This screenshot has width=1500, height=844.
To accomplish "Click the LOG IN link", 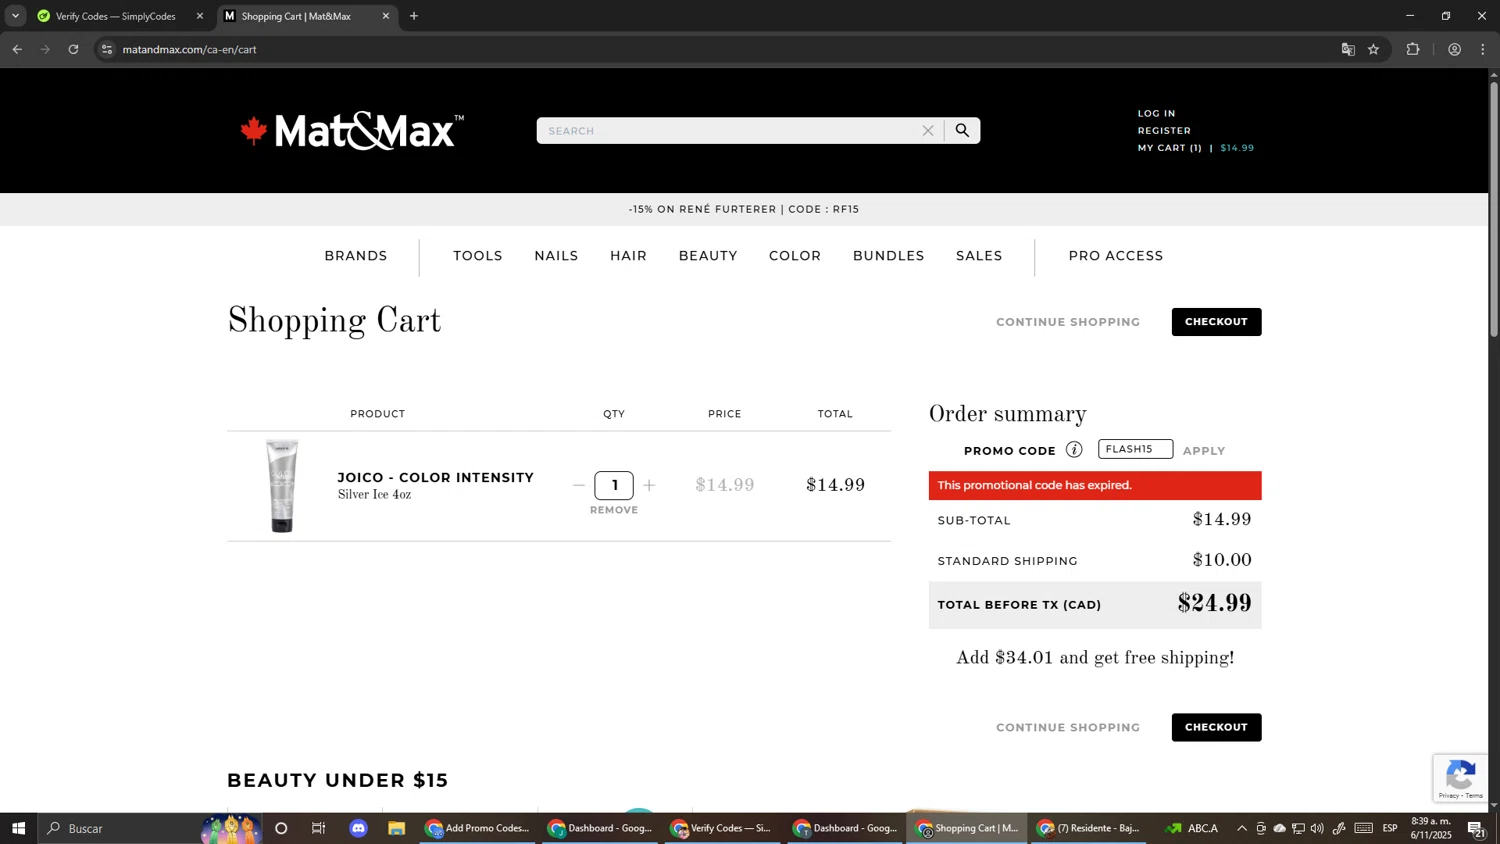I will (1156, 113).
